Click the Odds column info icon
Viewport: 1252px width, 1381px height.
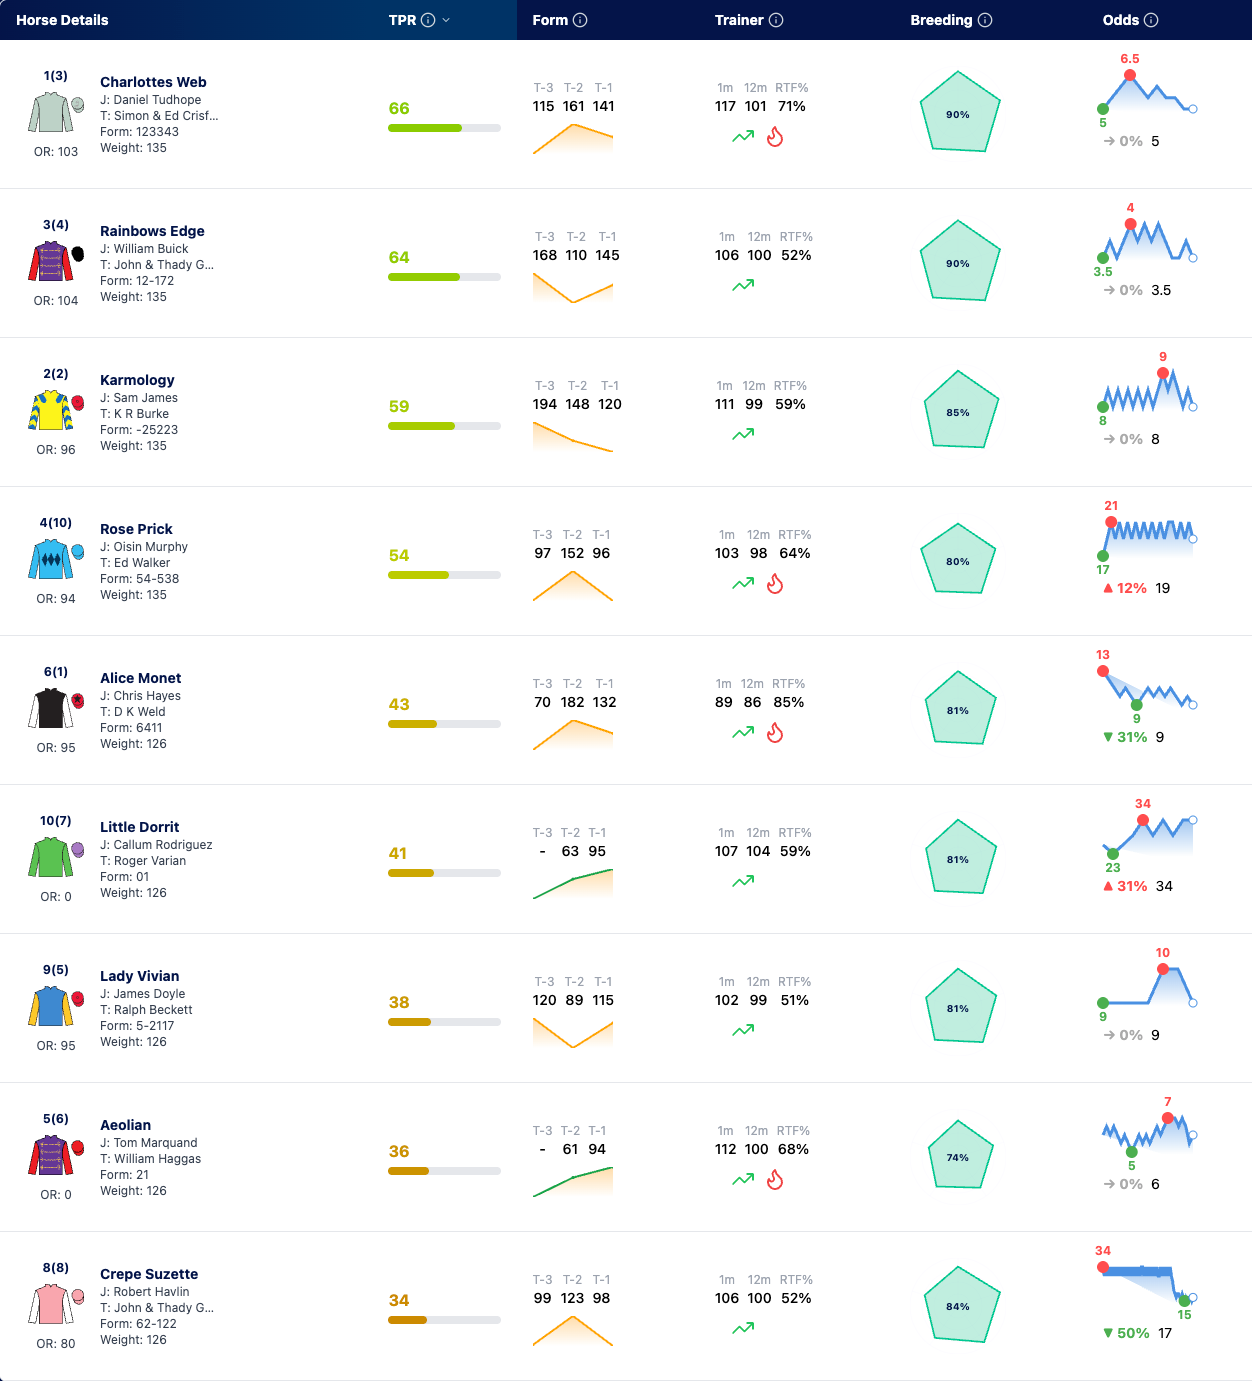click(1151, 20)
